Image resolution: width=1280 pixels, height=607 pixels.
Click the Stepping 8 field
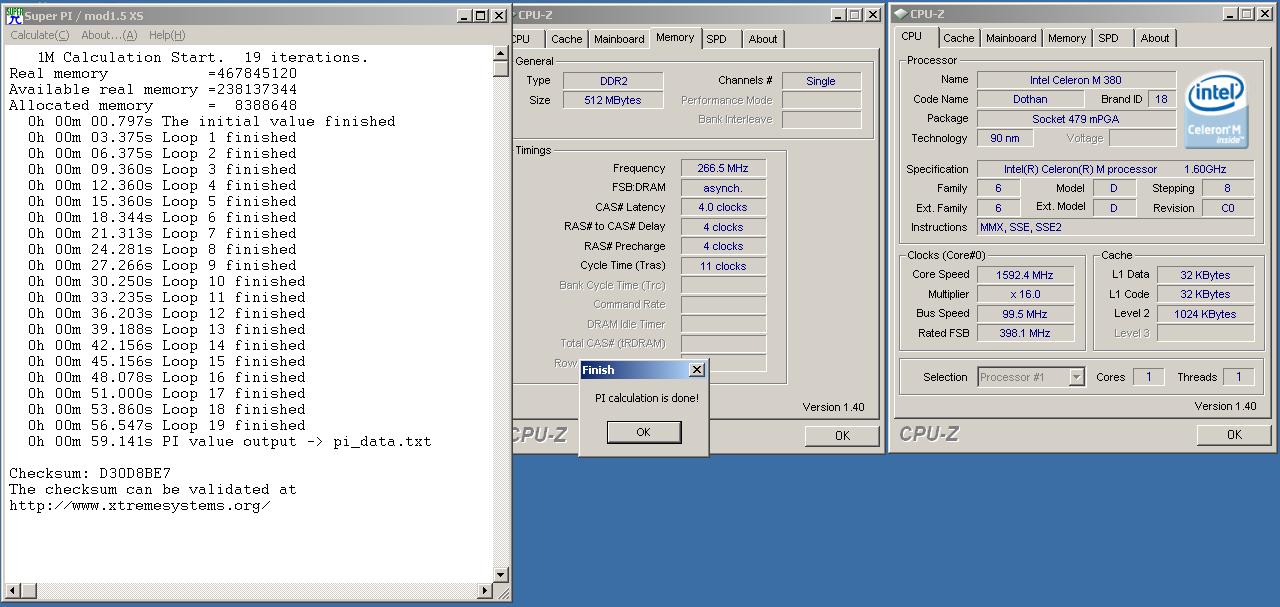[x=1228, y=188]
